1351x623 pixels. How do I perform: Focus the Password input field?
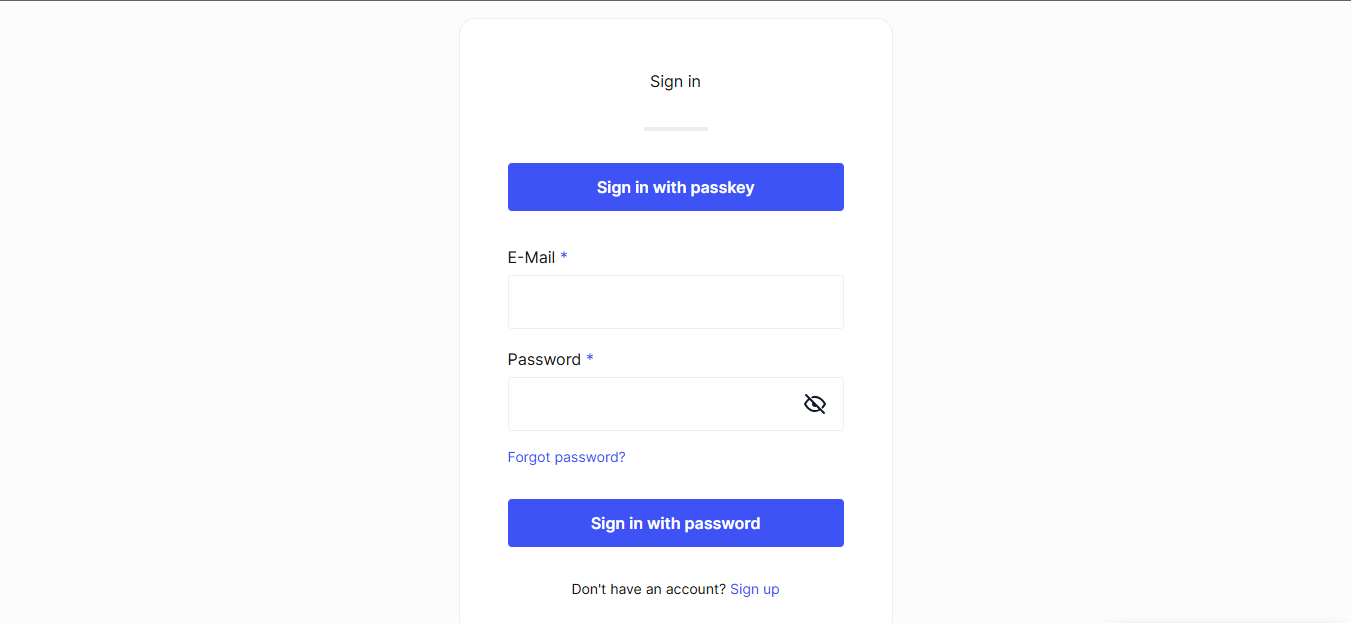point(650,403)
